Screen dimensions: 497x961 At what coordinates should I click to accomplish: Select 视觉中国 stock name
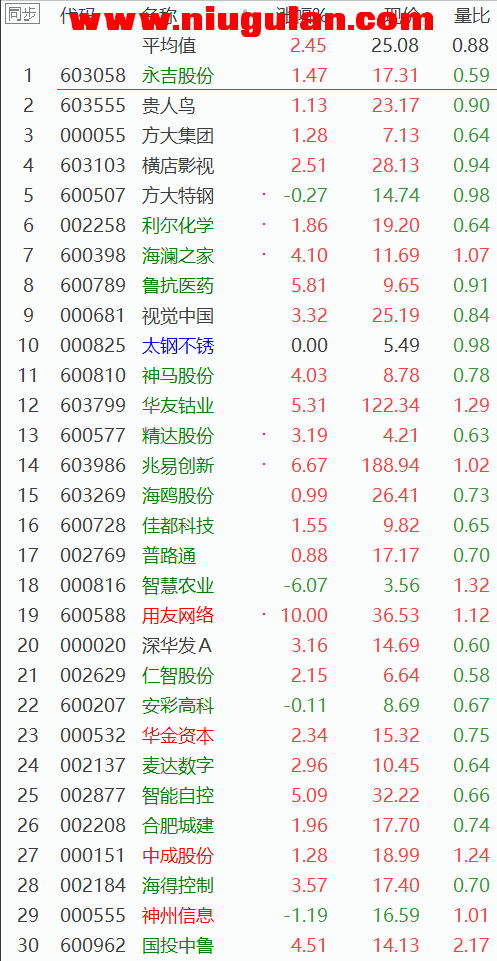pyautogui.click(x=178, y=316)
